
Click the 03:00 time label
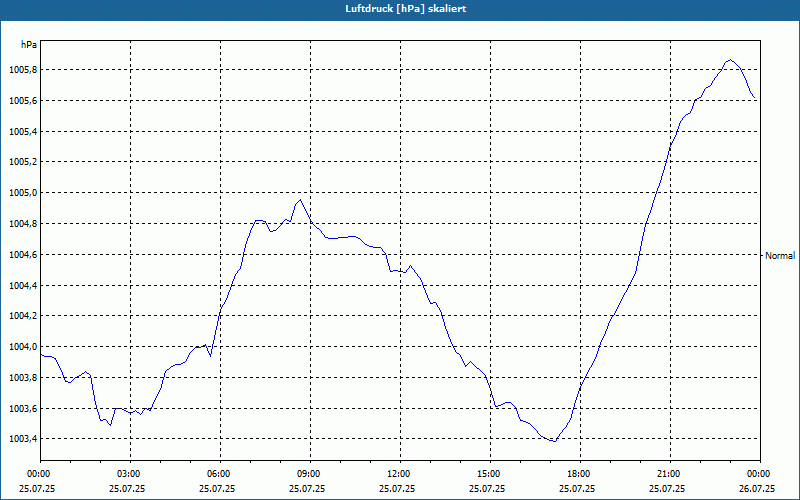click(x=131, y=474)
